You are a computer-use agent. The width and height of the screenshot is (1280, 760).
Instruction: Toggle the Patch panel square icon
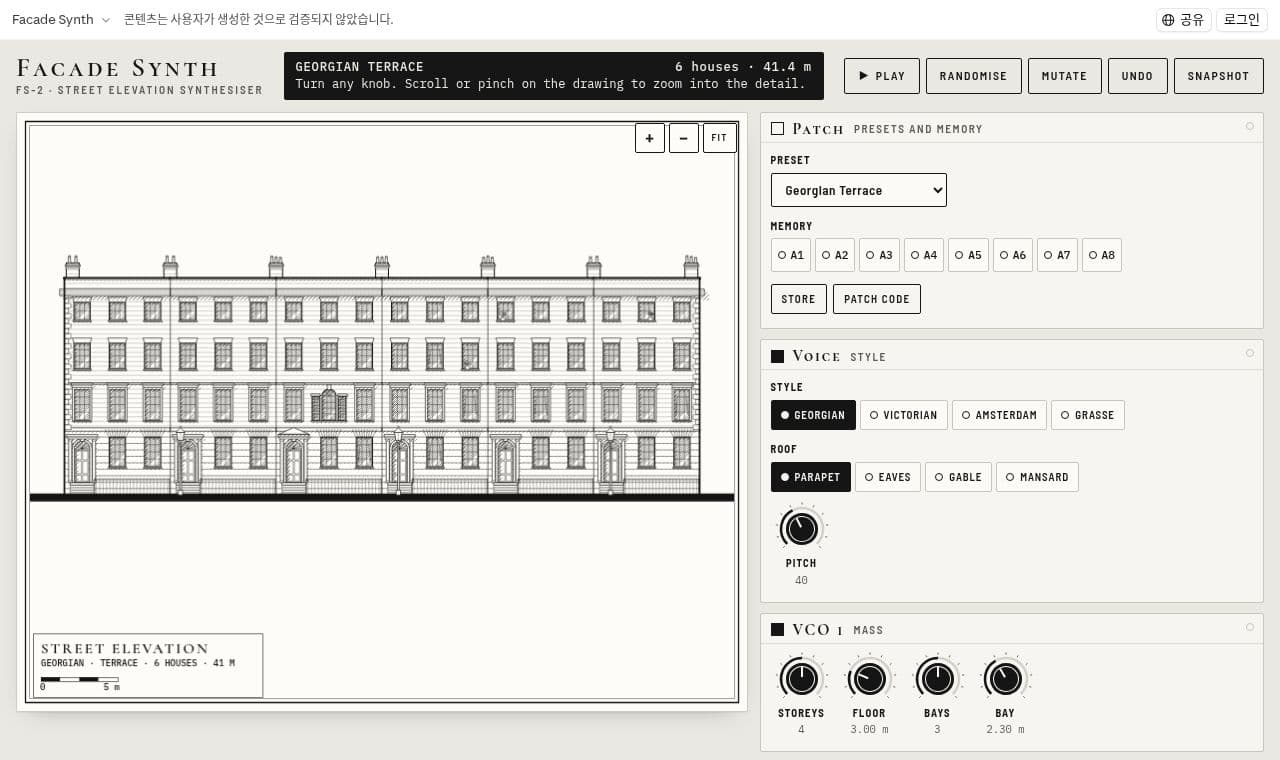[x=777, y=128]
